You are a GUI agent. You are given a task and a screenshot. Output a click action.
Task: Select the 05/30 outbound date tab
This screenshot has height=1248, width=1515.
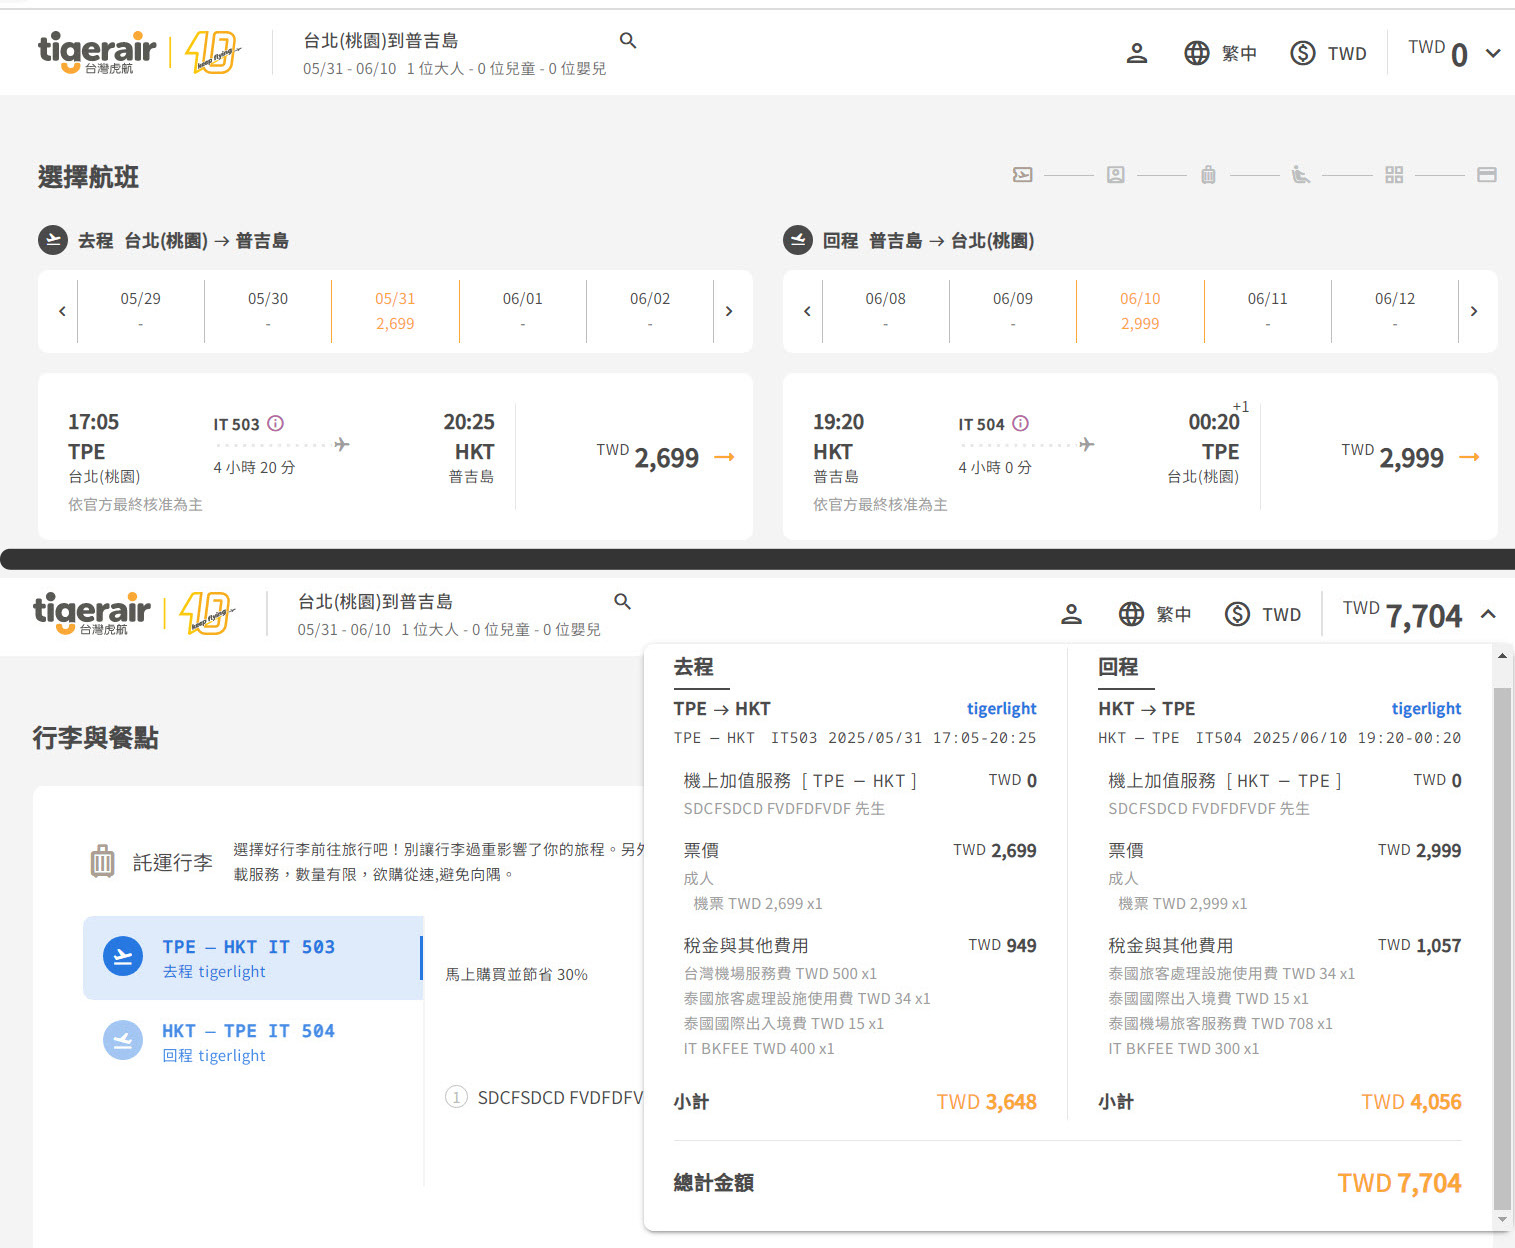coord(268,311)
